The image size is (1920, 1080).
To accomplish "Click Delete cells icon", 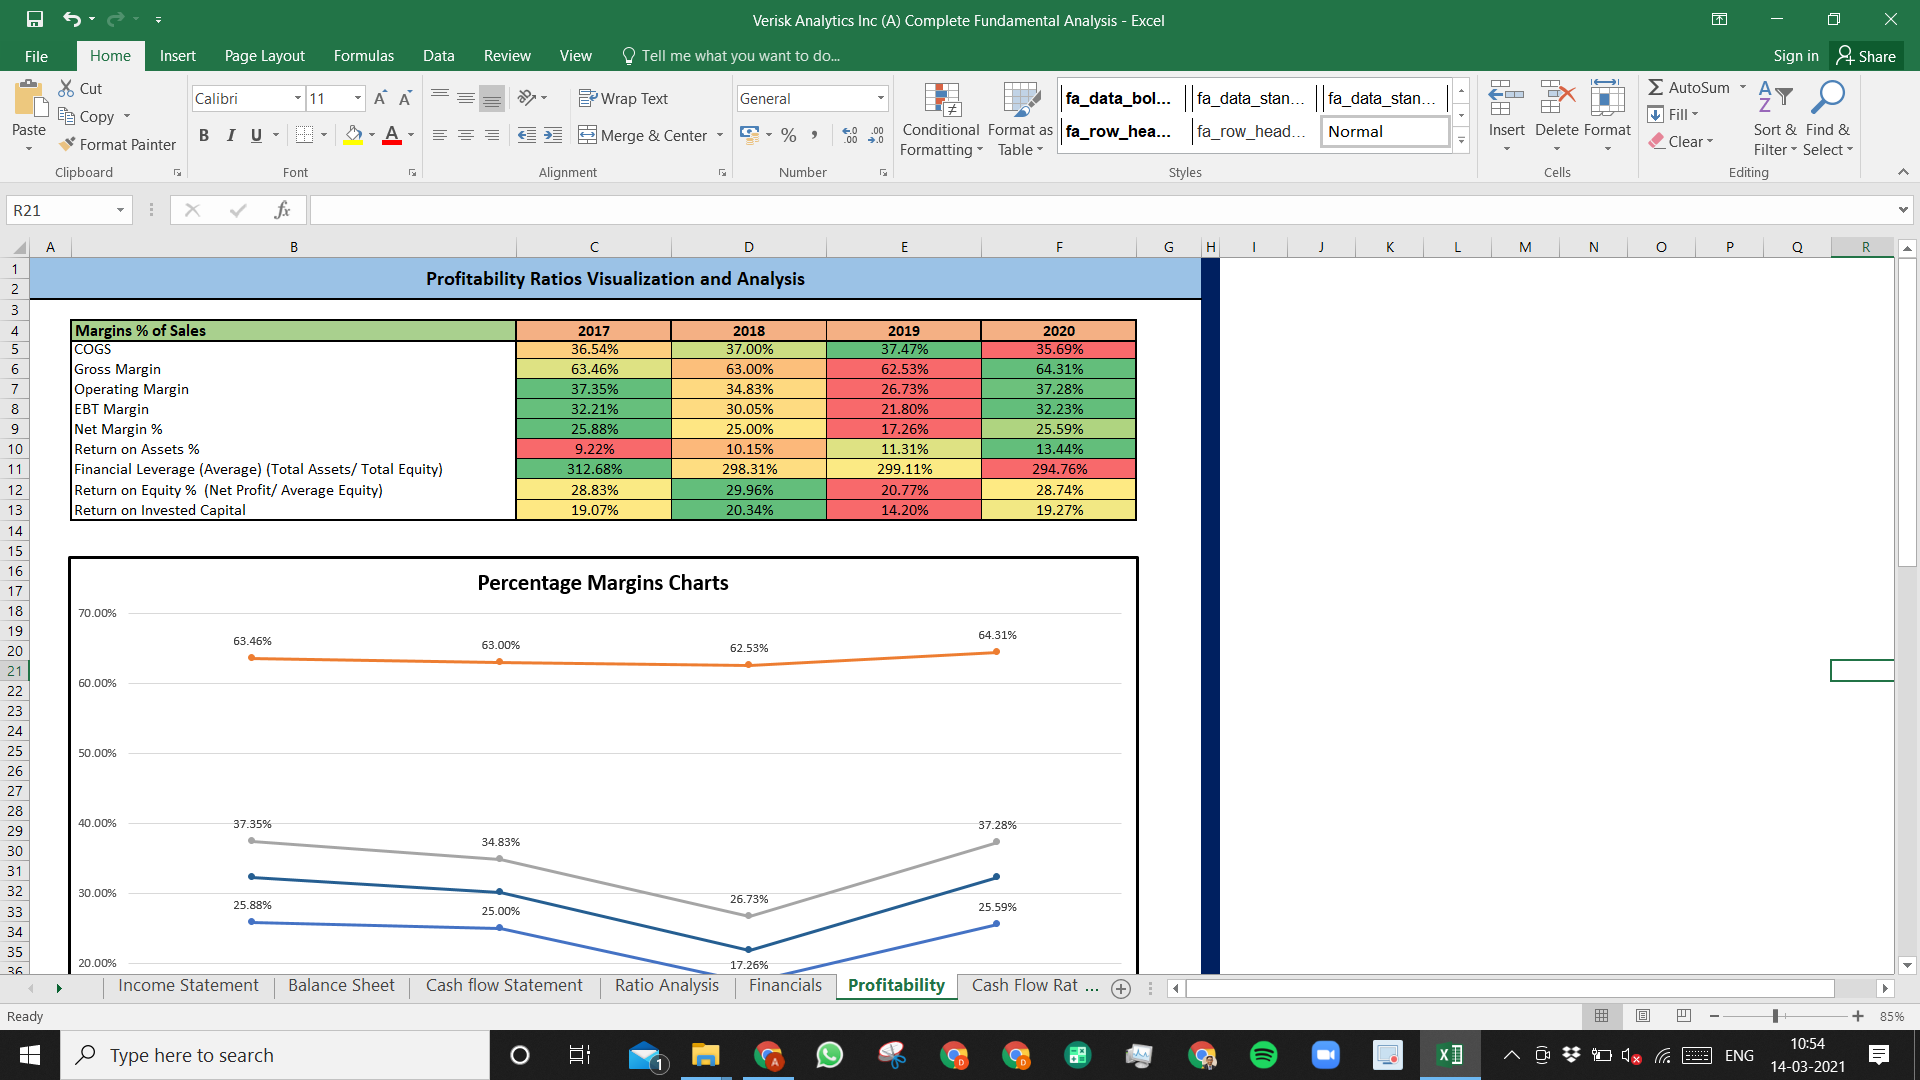I will [1557, 100].
